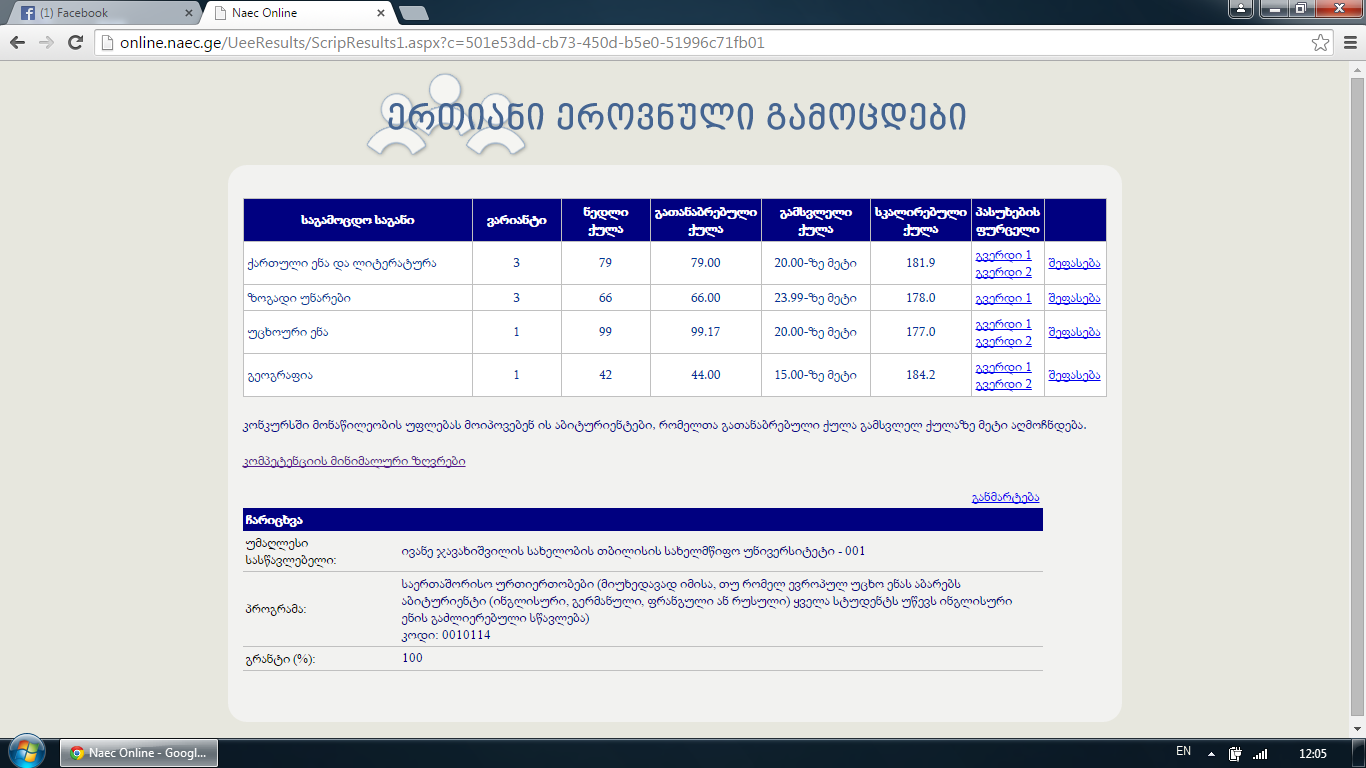The image size is (1366, 768).
Task: Click the scaled score 181.9
Action: click(x=920, y=263)
